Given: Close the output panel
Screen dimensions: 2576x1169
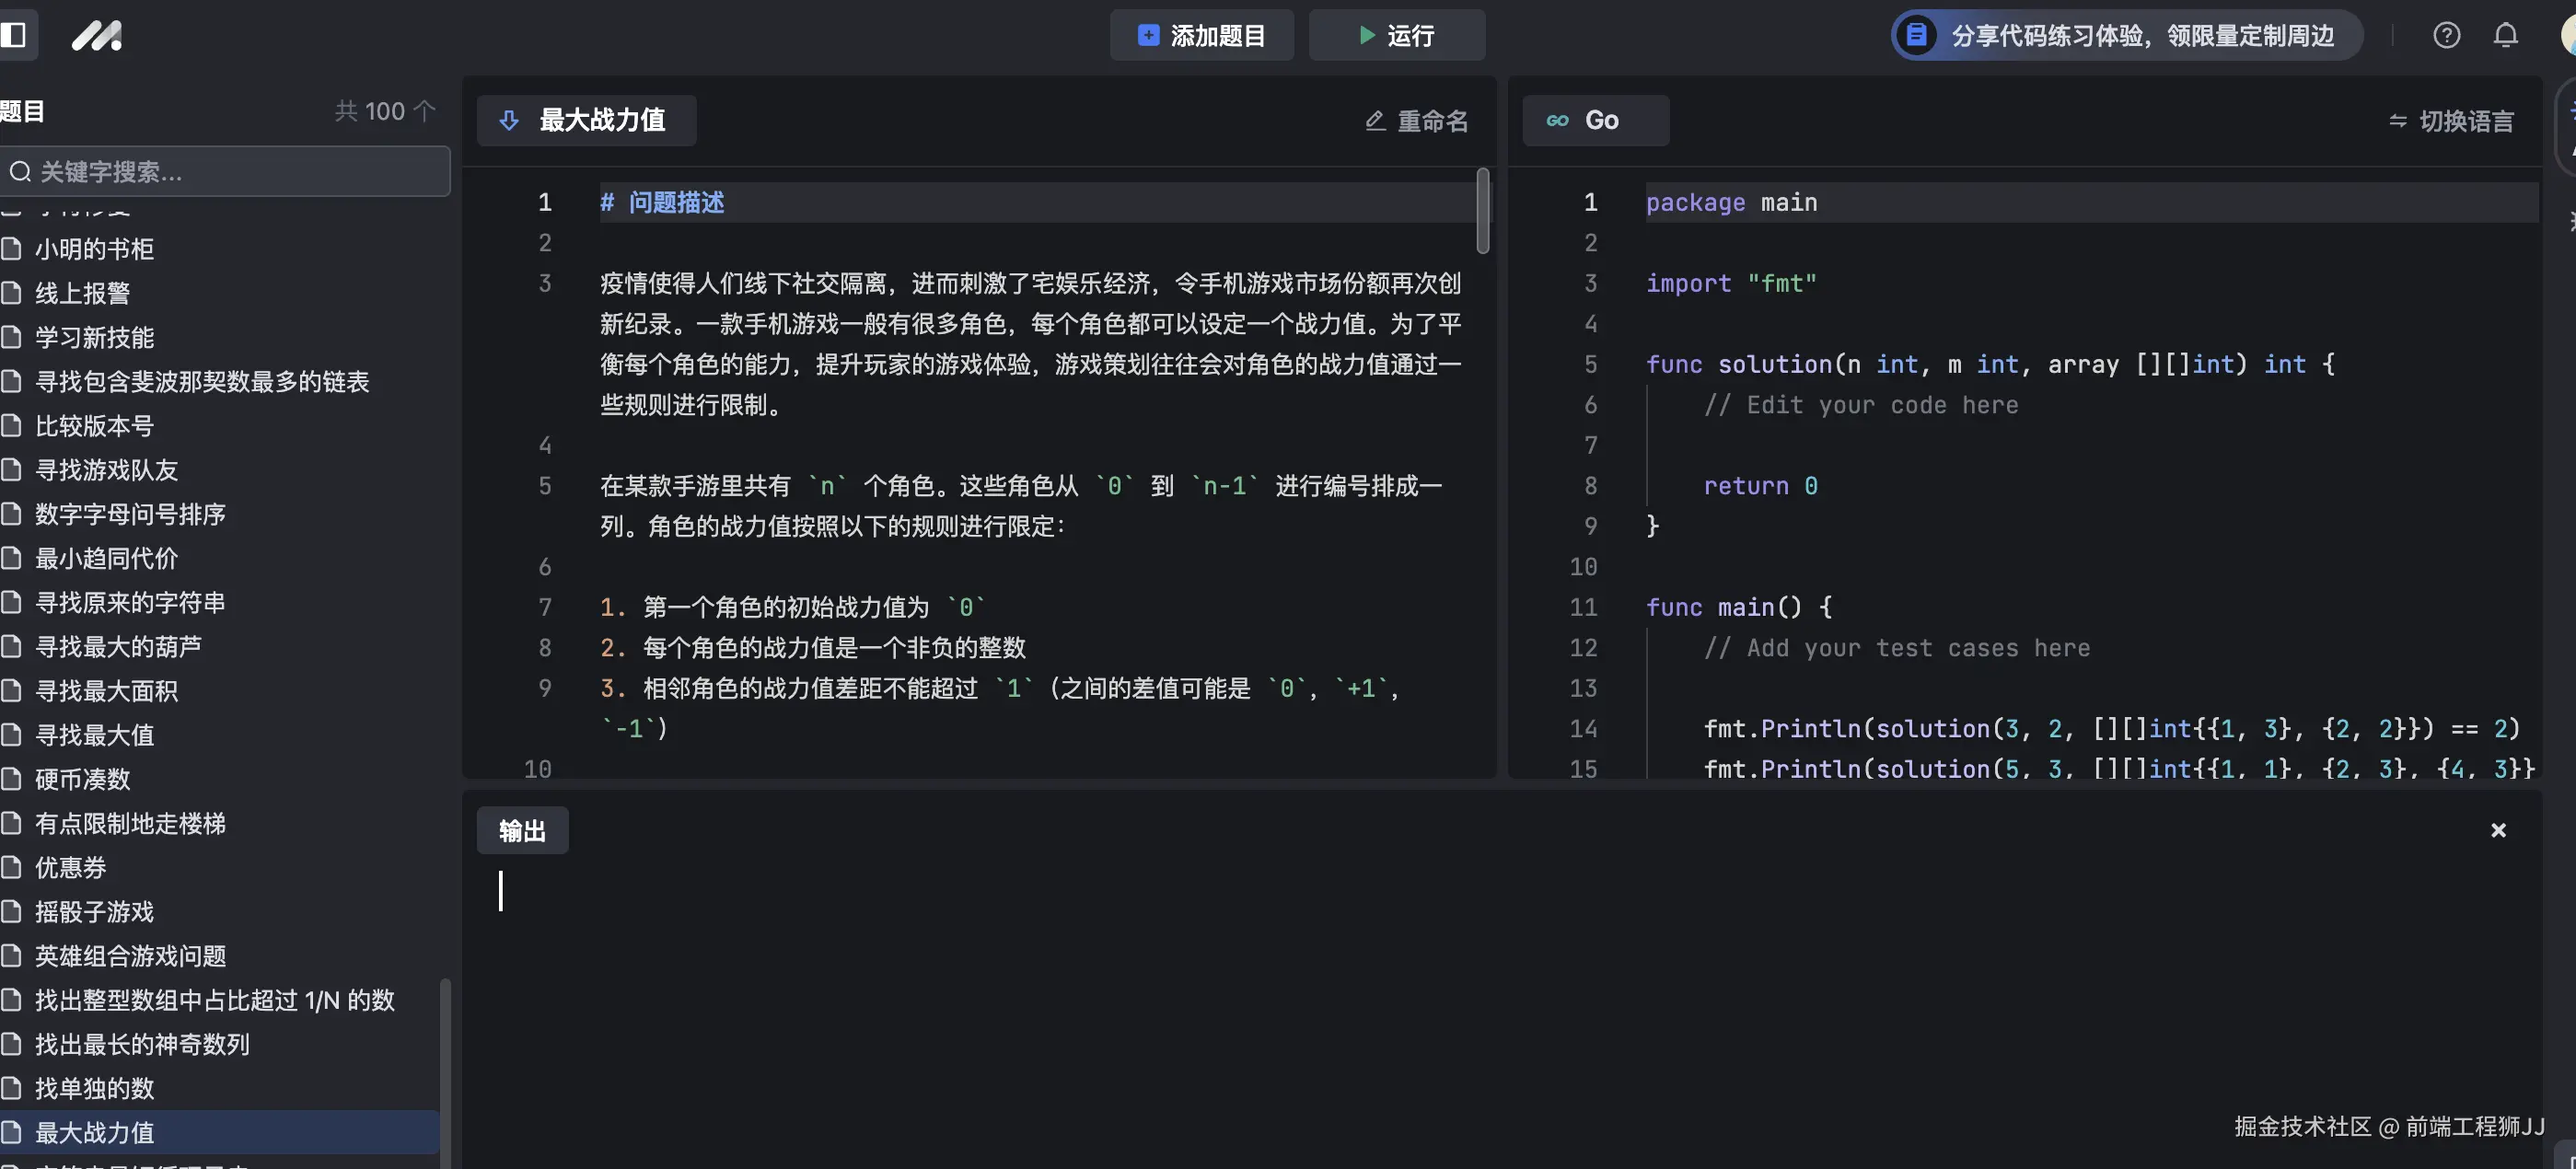Looking at the screenshot, I should (2497, 830).
